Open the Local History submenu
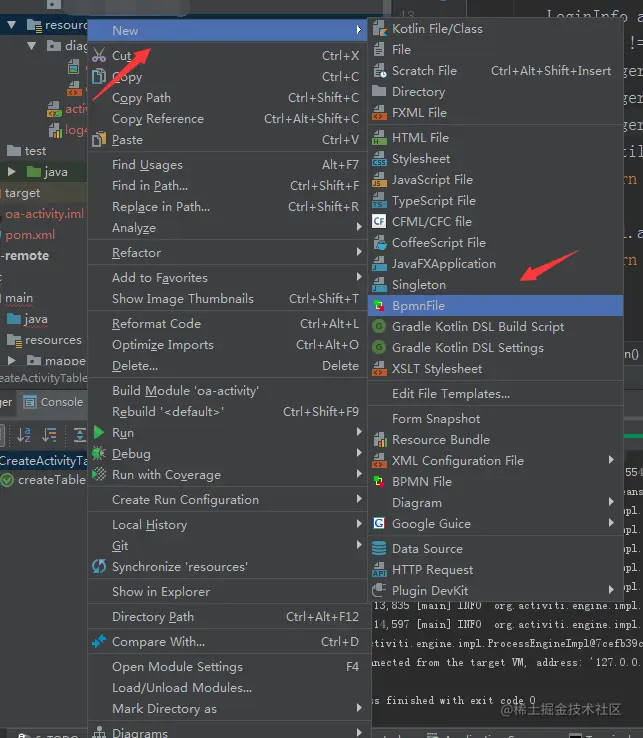The height and width of the screenshot is (738, 643). [x=227, y=525]
